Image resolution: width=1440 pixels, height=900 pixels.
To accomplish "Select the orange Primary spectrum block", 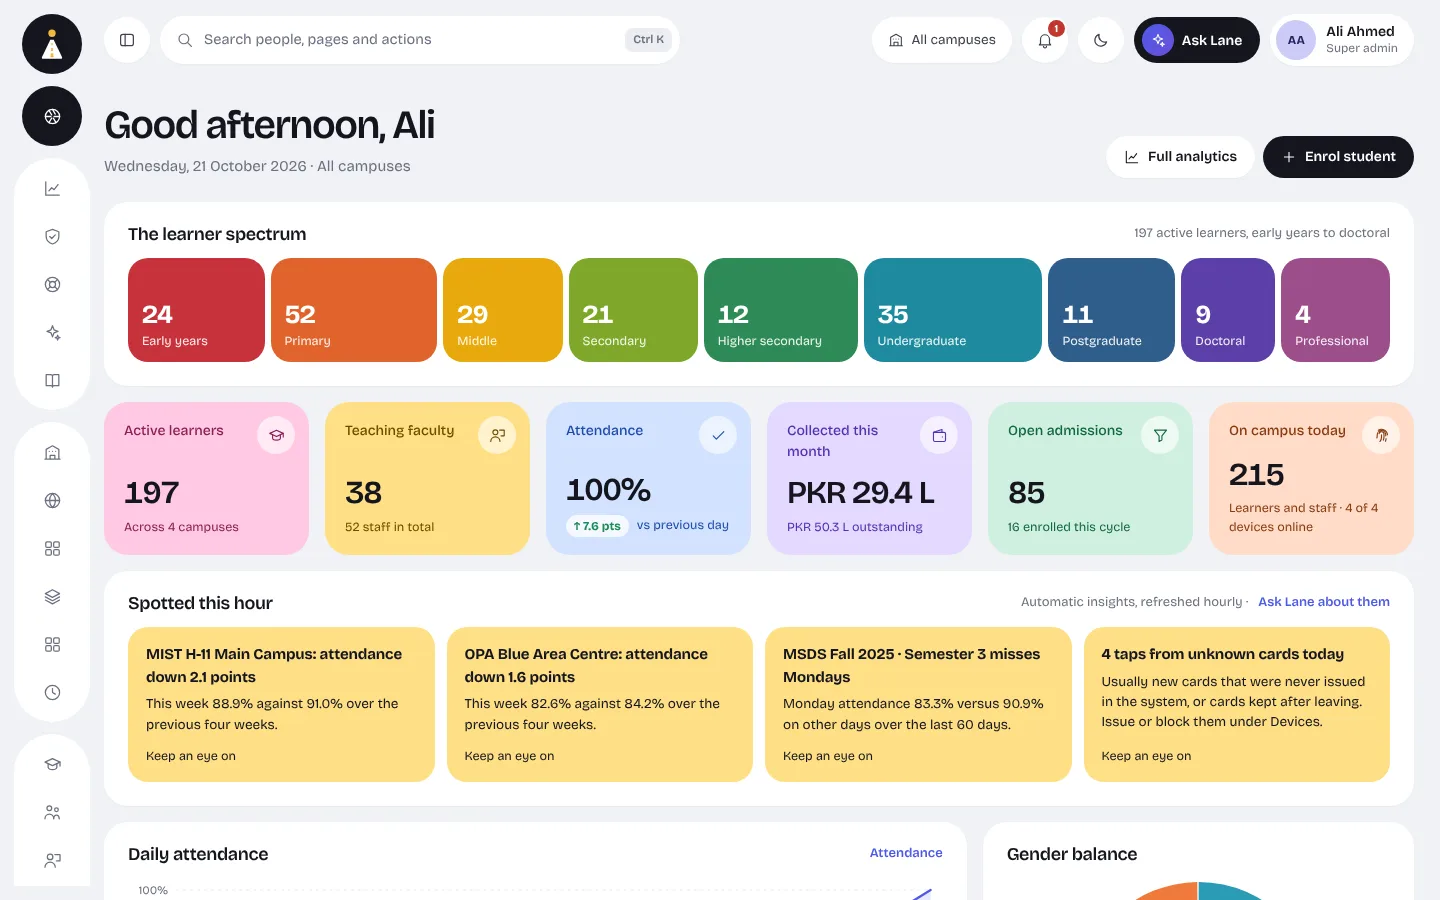I will click(354, 310).
